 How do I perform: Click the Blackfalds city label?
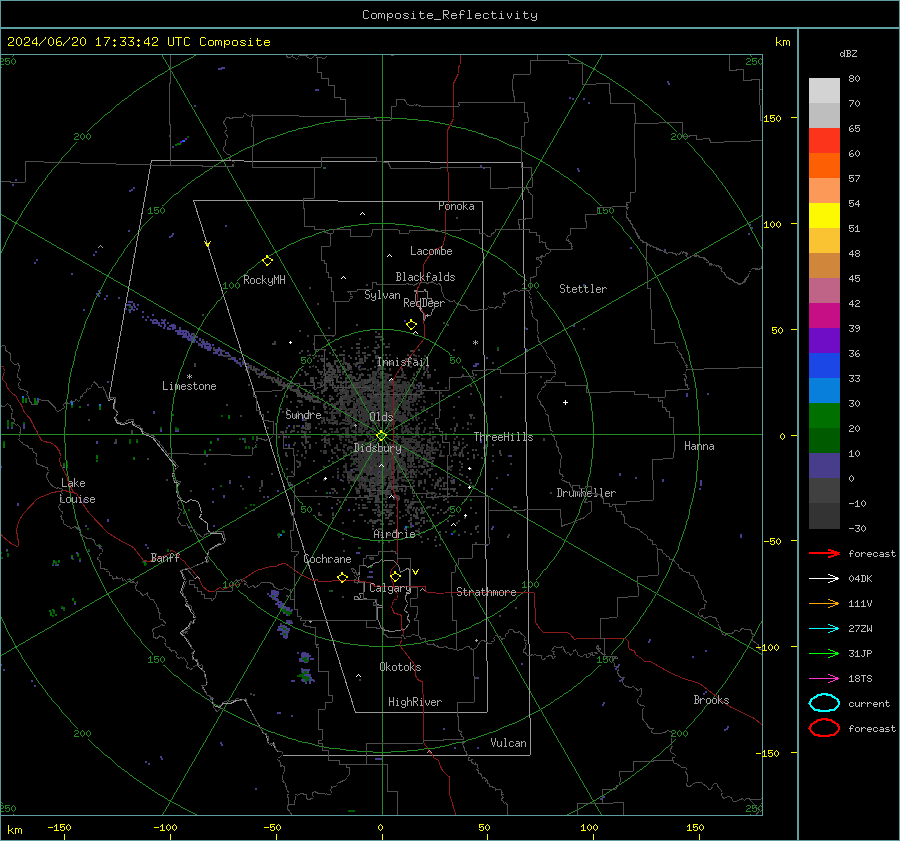(x=425, y=277)
